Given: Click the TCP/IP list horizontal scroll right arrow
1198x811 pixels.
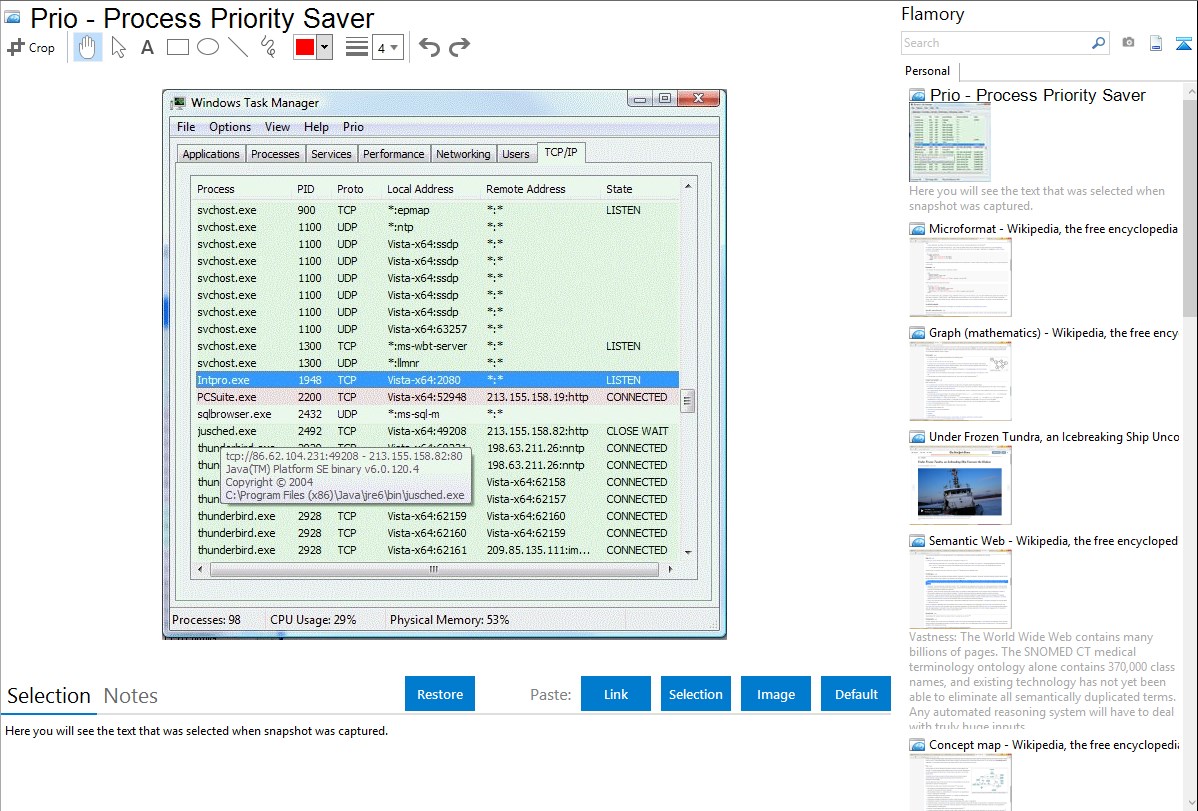Looking at the screenshot, I should (x=670, y=569).
